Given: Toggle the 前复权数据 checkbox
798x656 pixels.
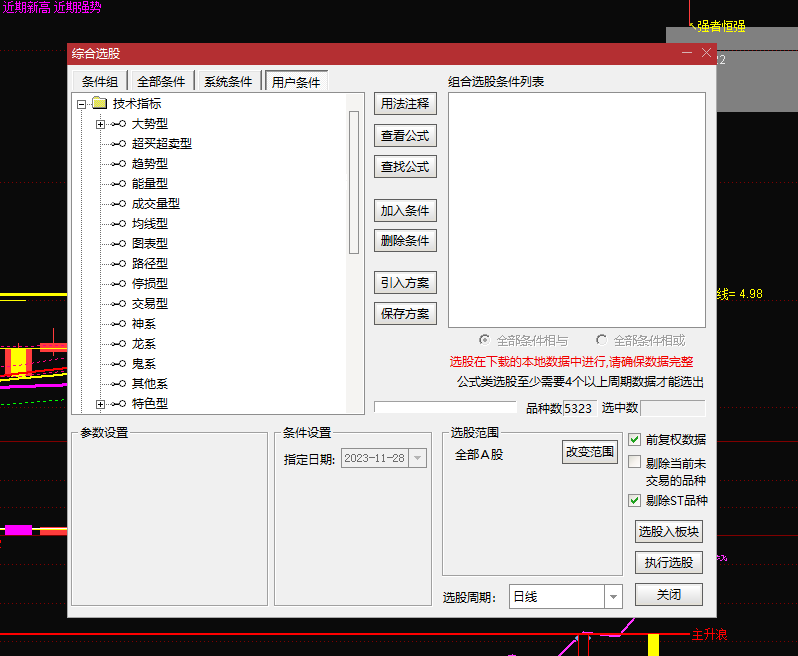Looking at the screenshot, I should pyautogui.click(x=634, y=439).
